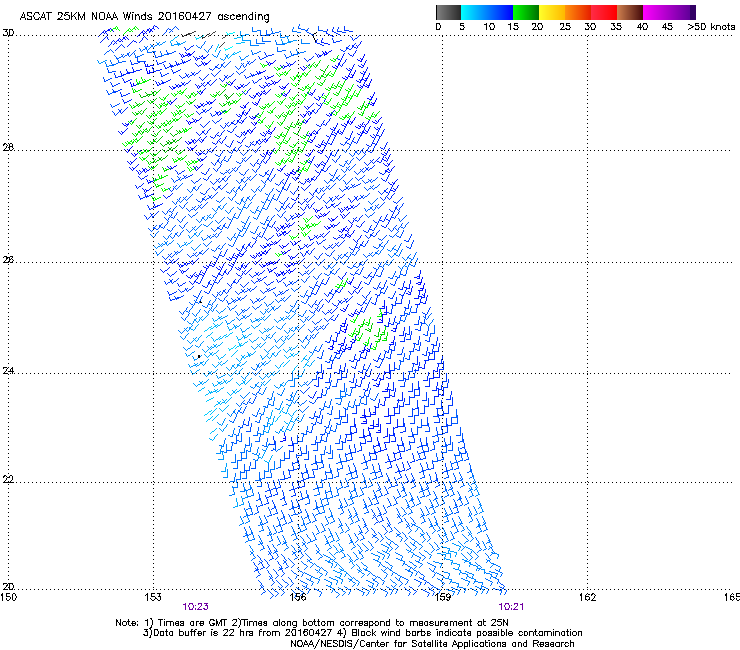Click the gray 0-5 knots color swatch
This screenshot has height=650, width=740.
[x=448, y=12]
